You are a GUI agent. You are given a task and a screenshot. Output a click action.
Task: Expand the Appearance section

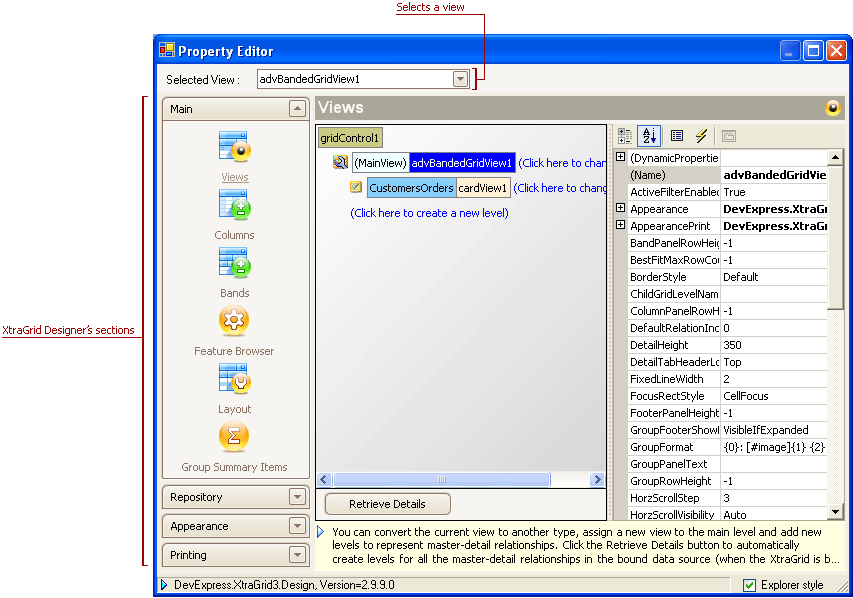[297, 526]
